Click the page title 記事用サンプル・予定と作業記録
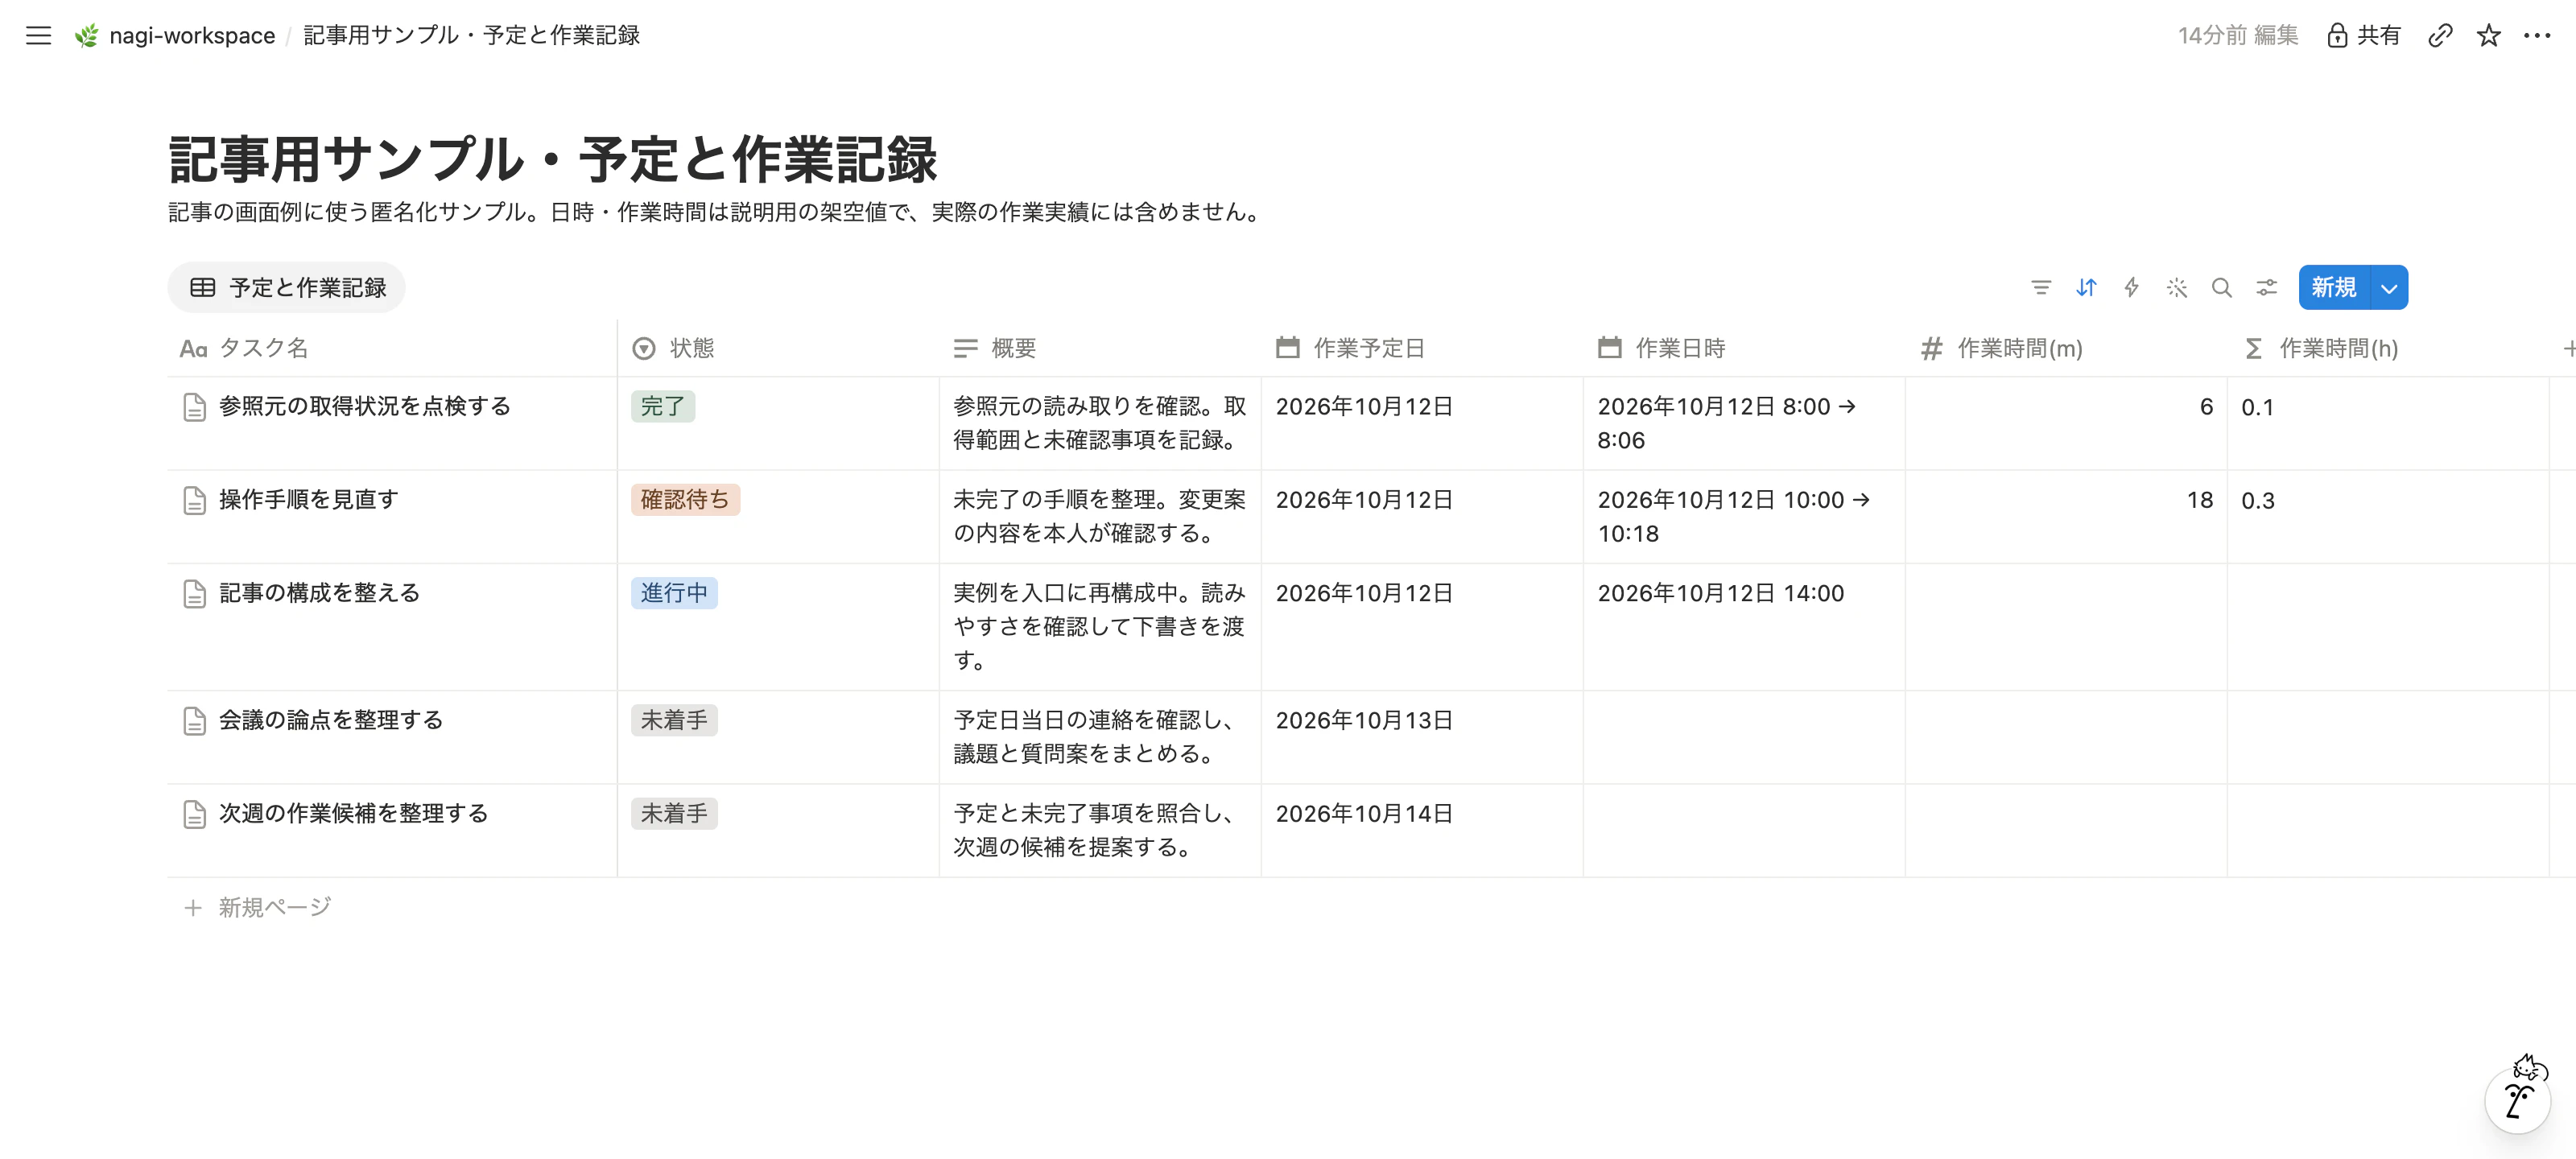 coord(553,159)
